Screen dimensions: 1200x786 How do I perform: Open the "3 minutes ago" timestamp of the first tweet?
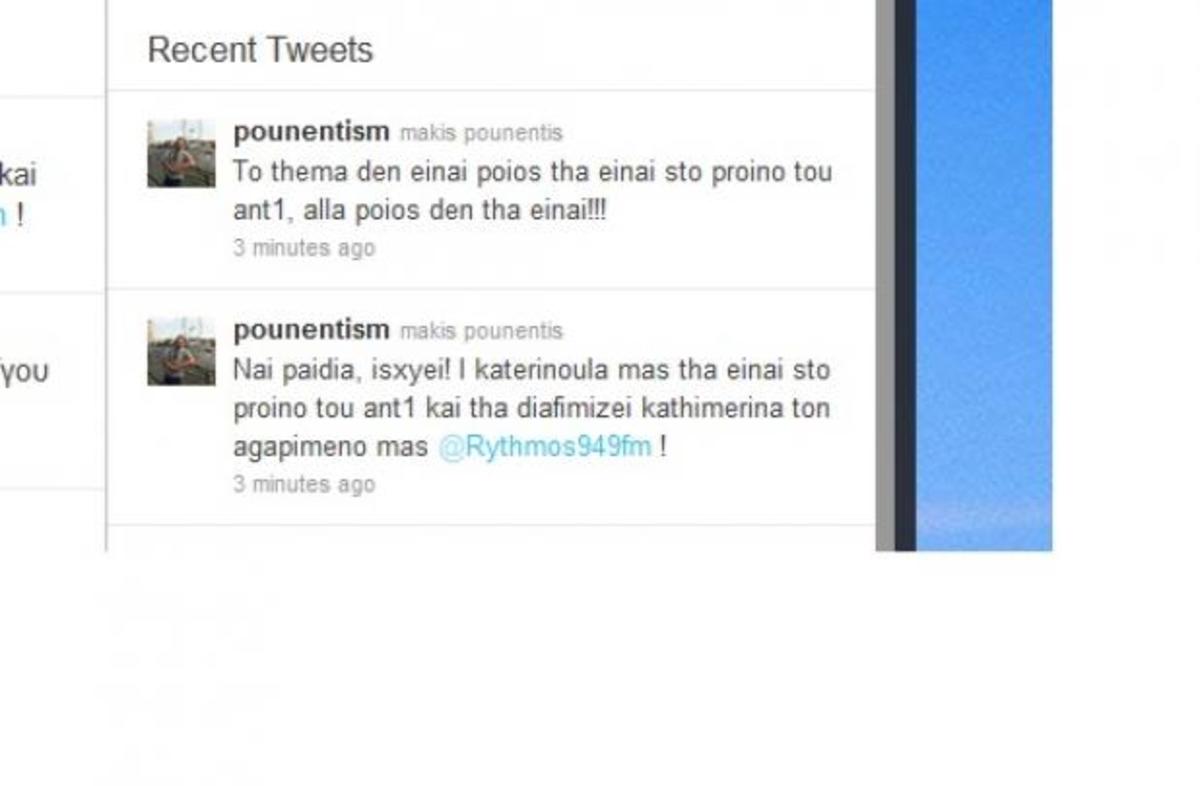[304, 248]
